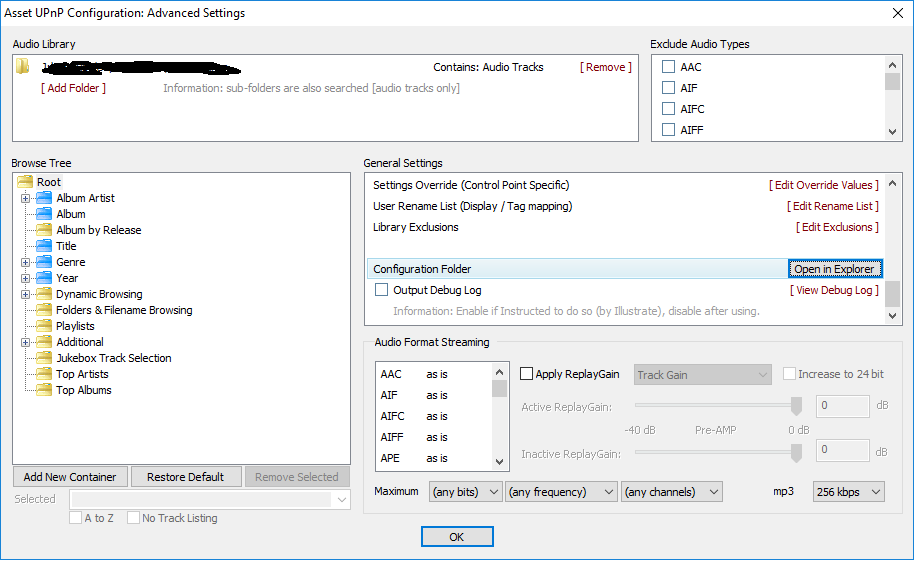917x562 pixels.
Task: Expand the Year tree node
Action: pos(26,278)
